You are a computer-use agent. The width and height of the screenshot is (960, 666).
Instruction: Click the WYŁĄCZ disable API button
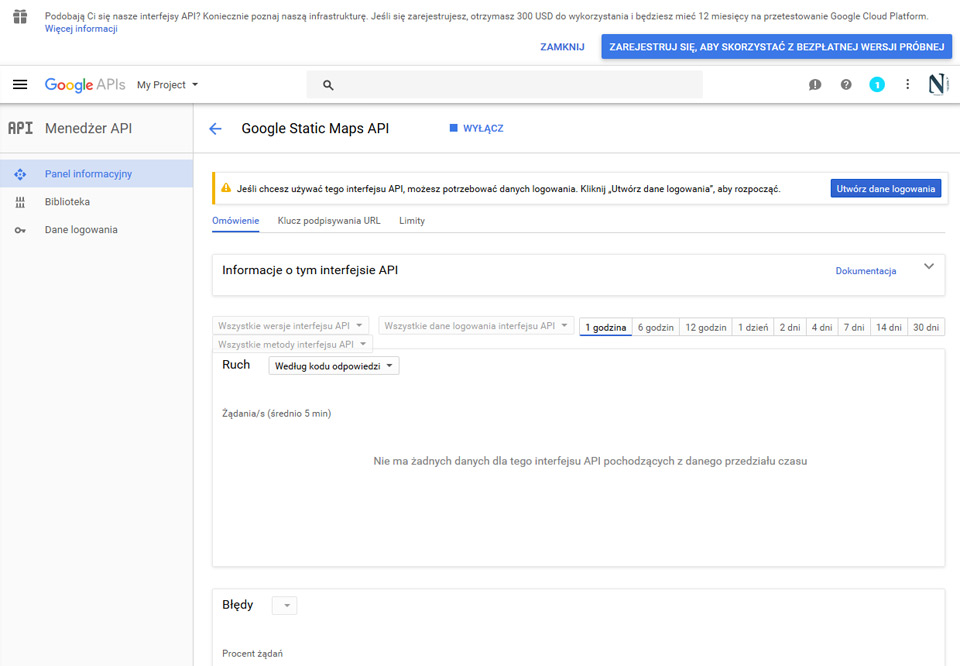[x=476, y=128]
